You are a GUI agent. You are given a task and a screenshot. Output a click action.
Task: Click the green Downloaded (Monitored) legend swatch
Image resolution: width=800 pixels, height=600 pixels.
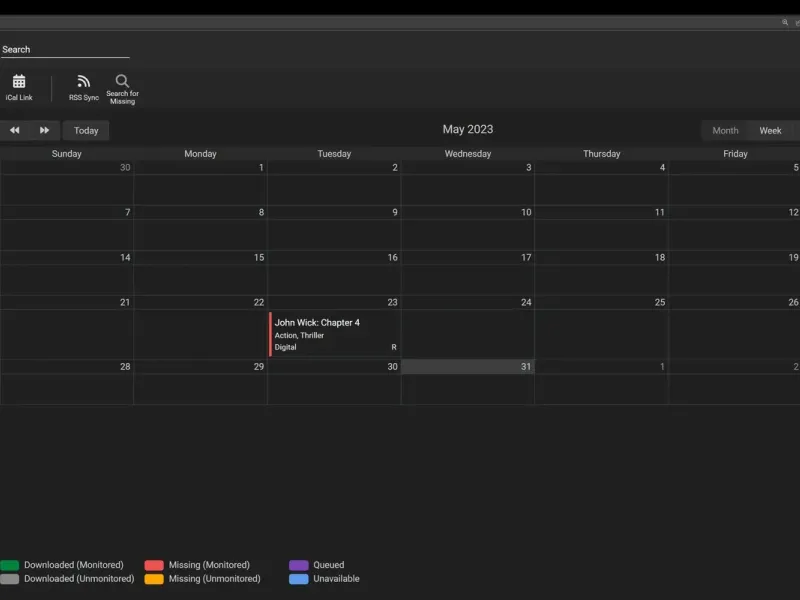click(10, 565)
